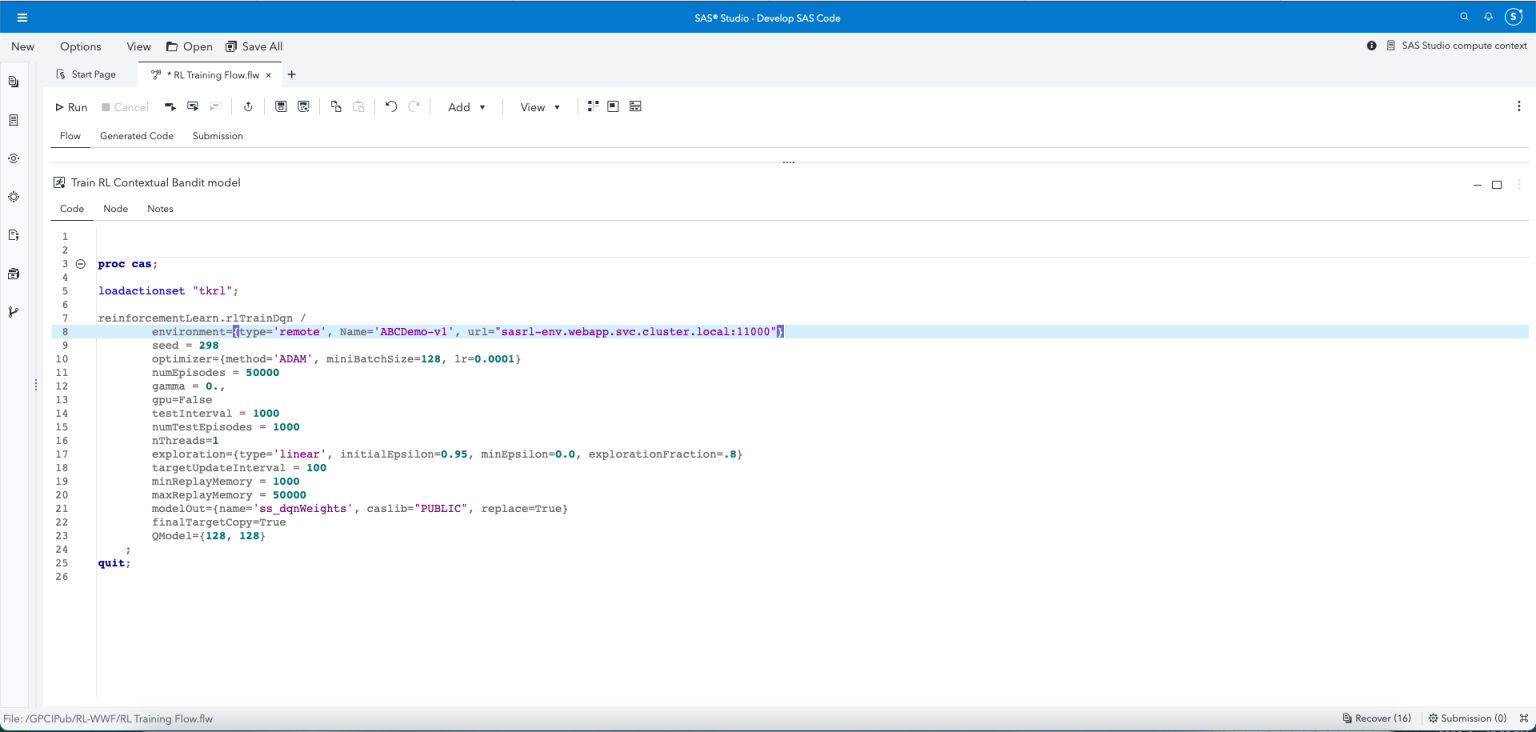
Task: Click the Save All button
Action: click(x=254, y=46)
